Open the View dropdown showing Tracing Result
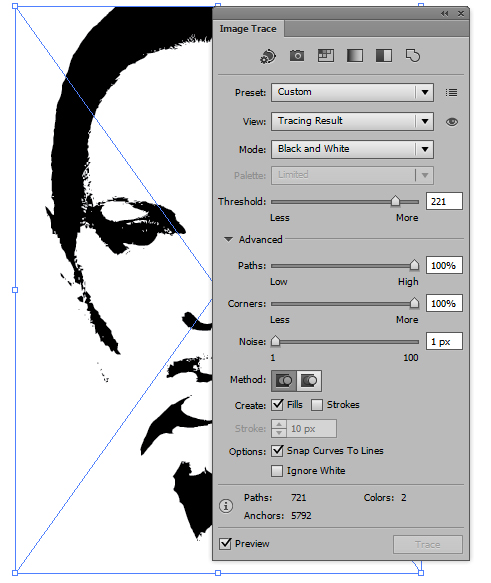Image resolution: width=491 pixels, height=583 pixels. [352, 121]
